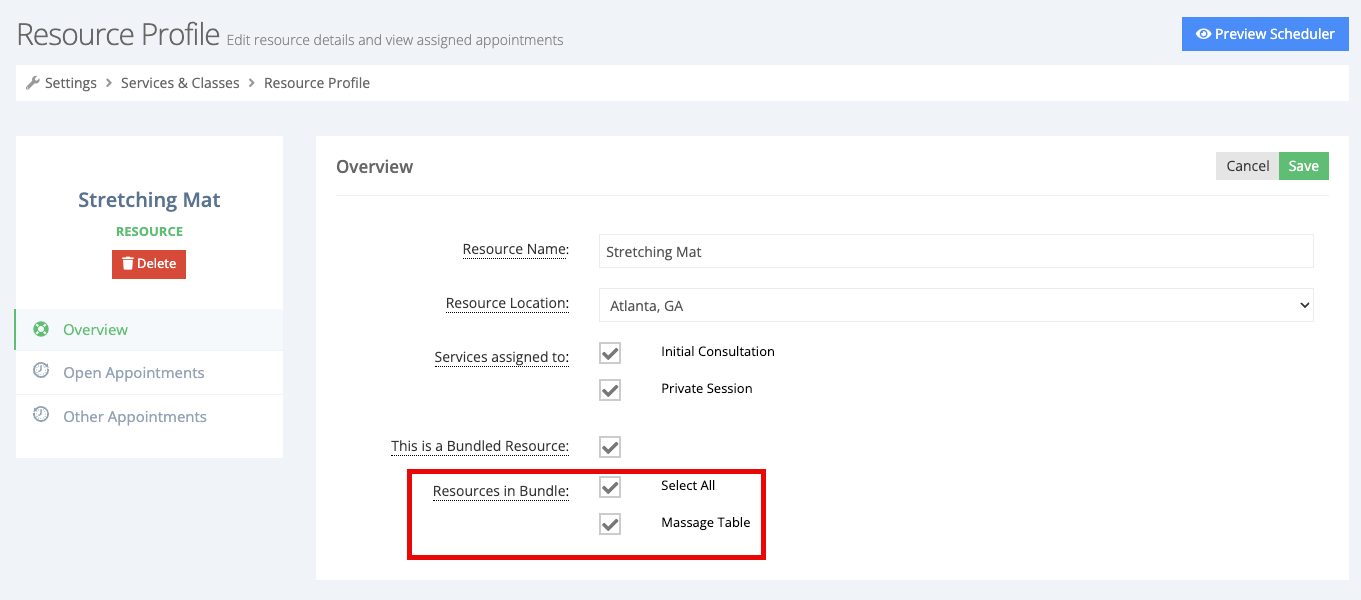Viewport: 1361px width, 600px height.
Task: Click the Massage Table label text
Action: 705,523
